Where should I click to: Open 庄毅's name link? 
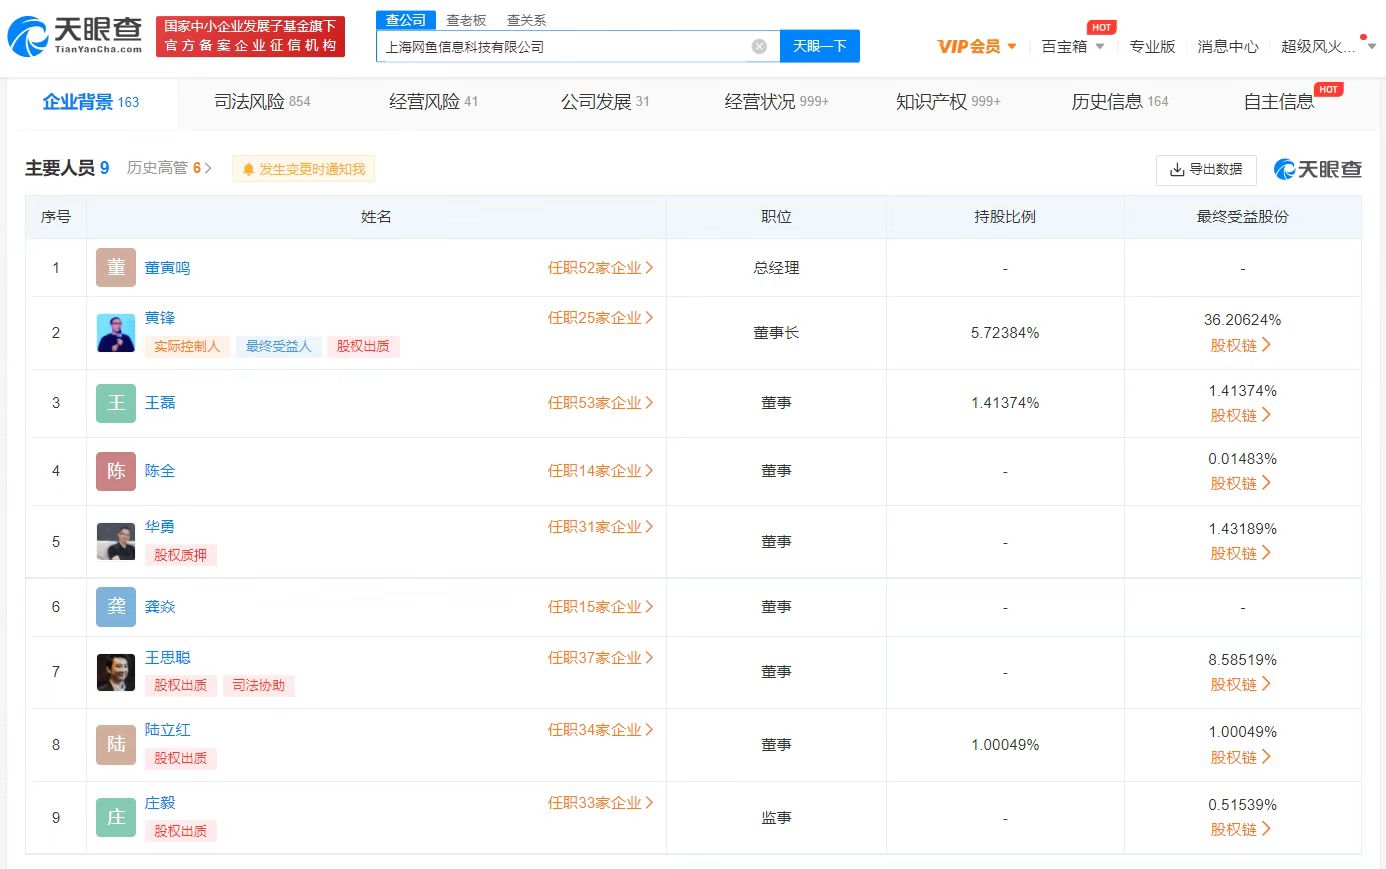[x=160, y=803]
